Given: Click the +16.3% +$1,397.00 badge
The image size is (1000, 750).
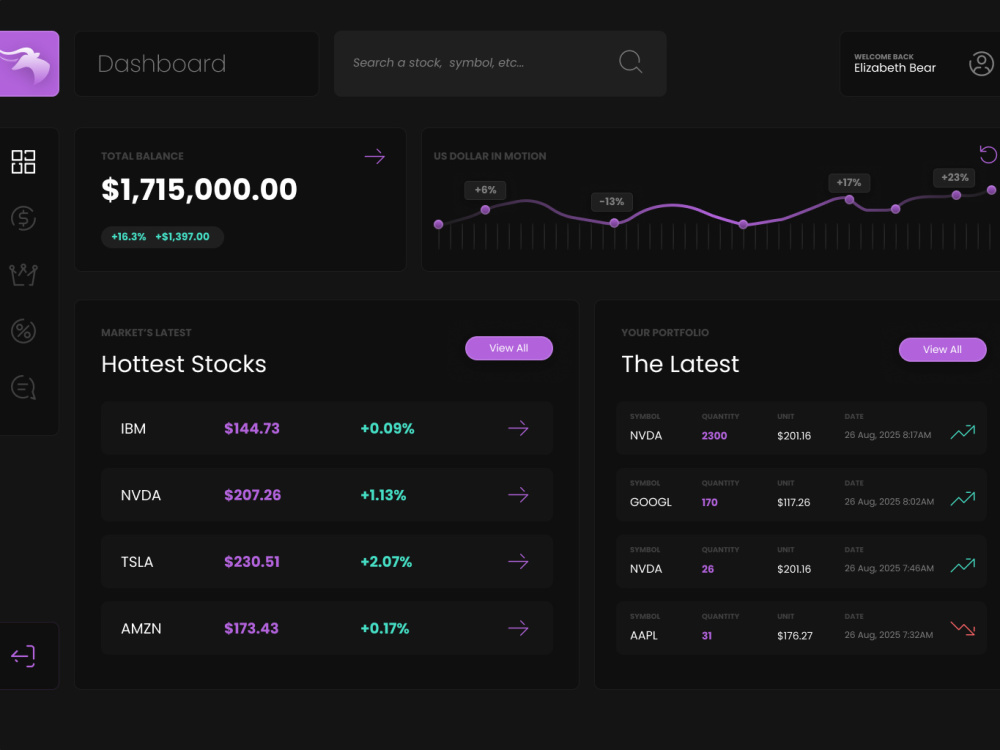Looking at the screenshot, I should (x=162, y=237).
